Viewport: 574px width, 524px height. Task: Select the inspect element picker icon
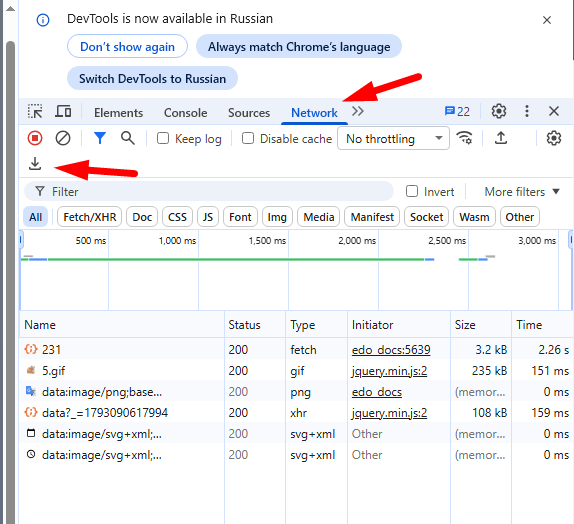pyautogui.click(x=35, y=111)
